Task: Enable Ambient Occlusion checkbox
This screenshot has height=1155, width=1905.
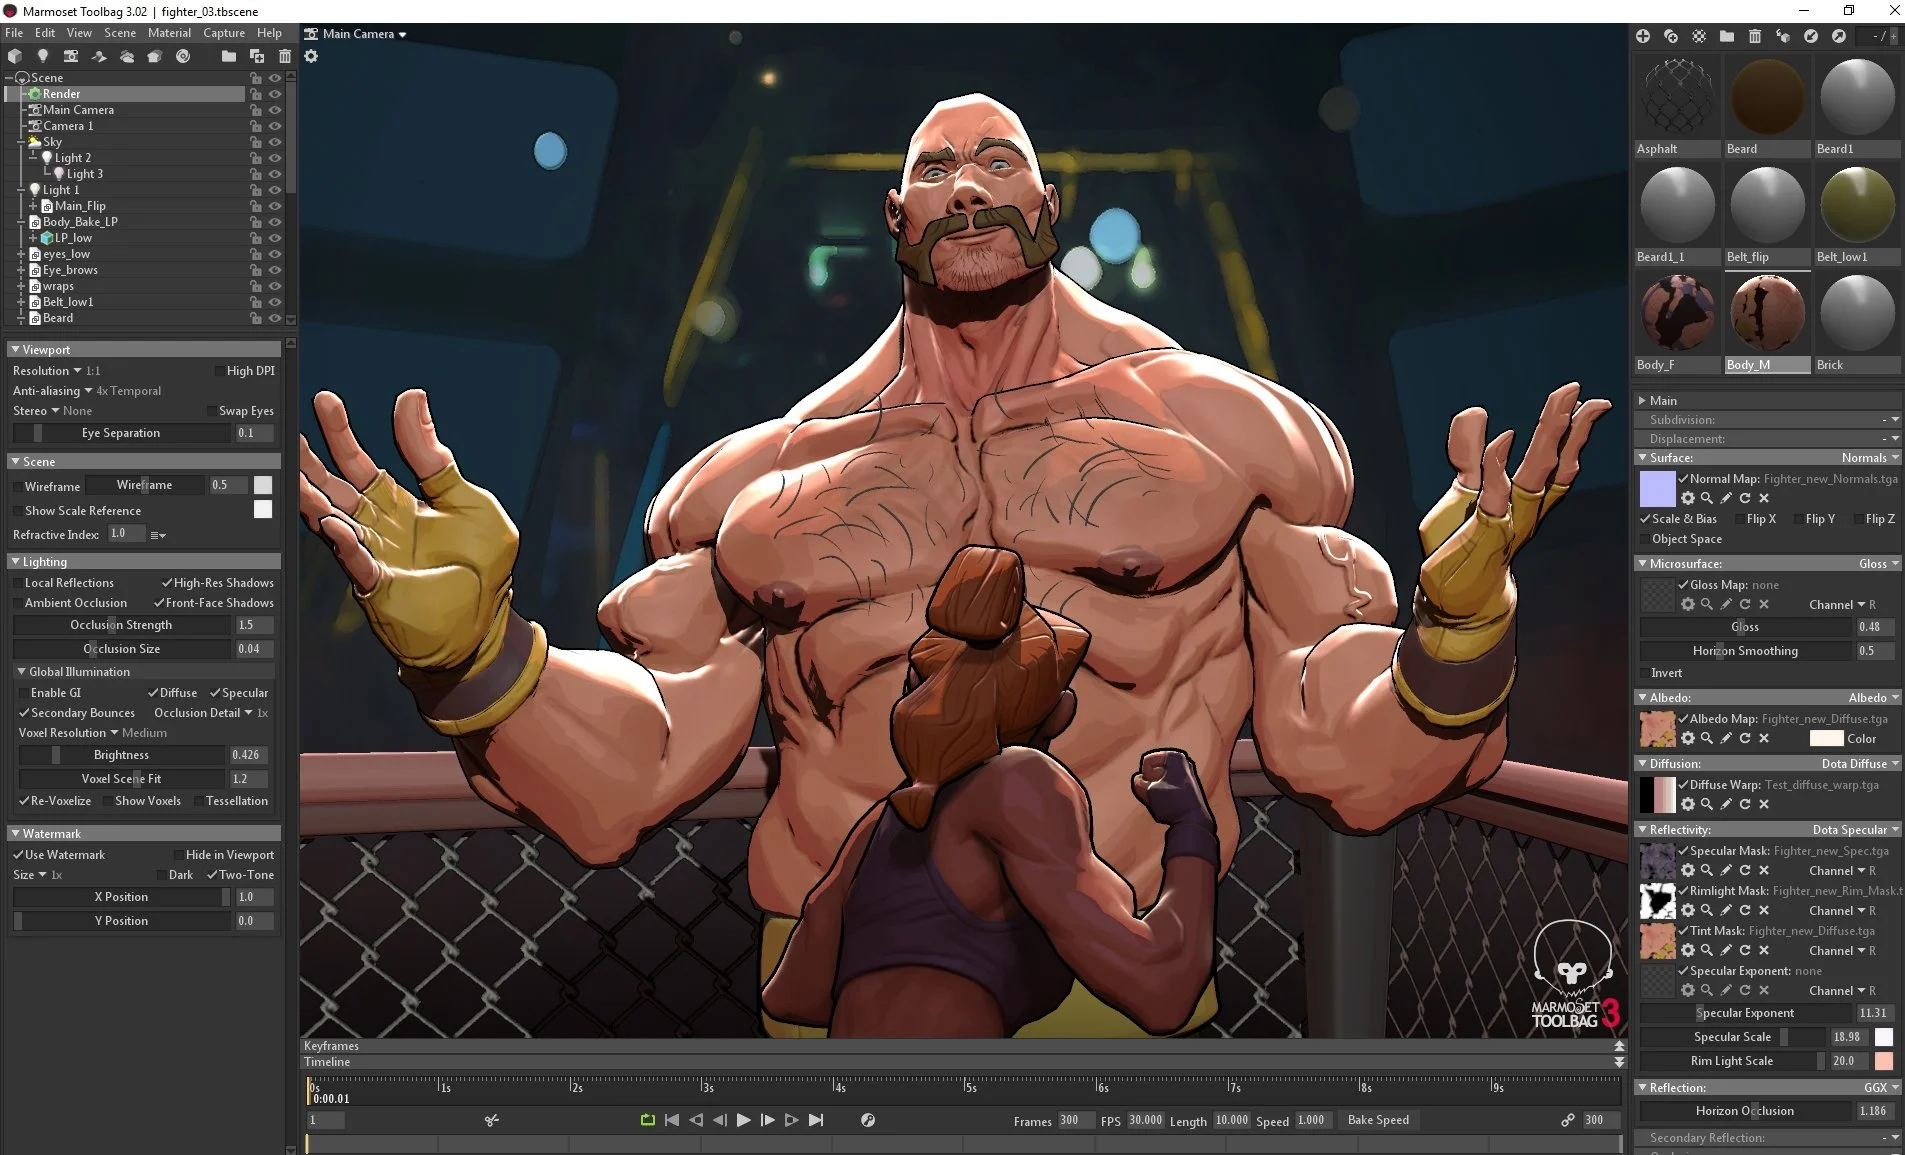Action: click(x=17, y=603)
